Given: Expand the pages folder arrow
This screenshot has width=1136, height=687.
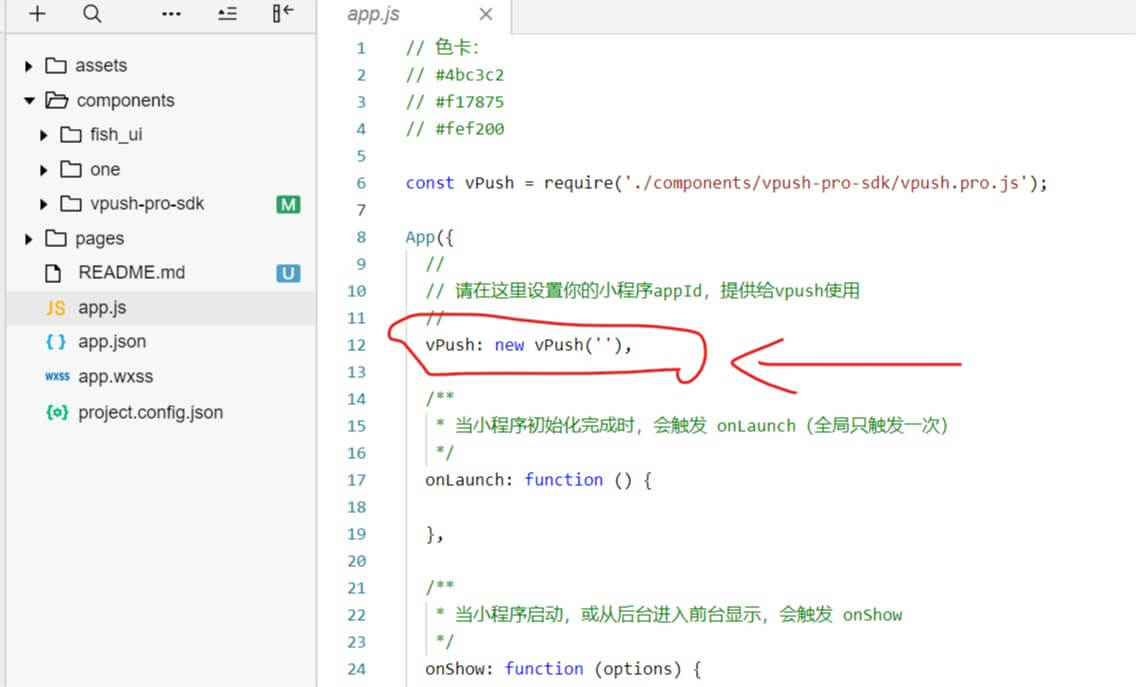Looking at the screenshot, I should click(x=28, y=239).
